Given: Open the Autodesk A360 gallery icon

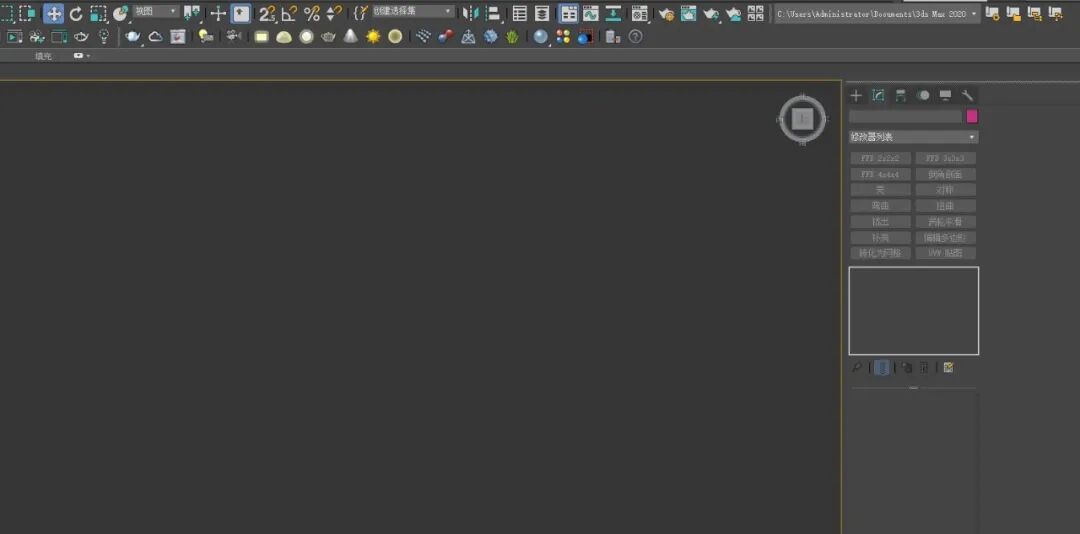Looking at the screenshot, I should tap(756, 13).
